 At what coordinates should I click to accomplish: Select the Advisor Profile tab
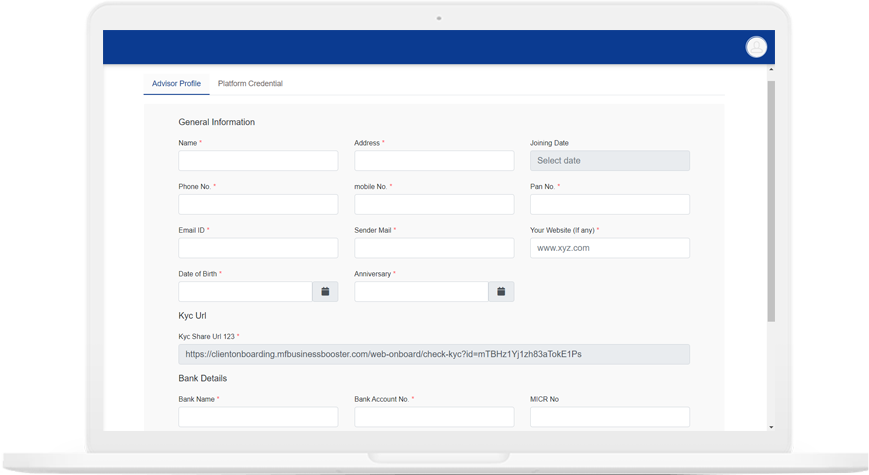click(176, 84)
